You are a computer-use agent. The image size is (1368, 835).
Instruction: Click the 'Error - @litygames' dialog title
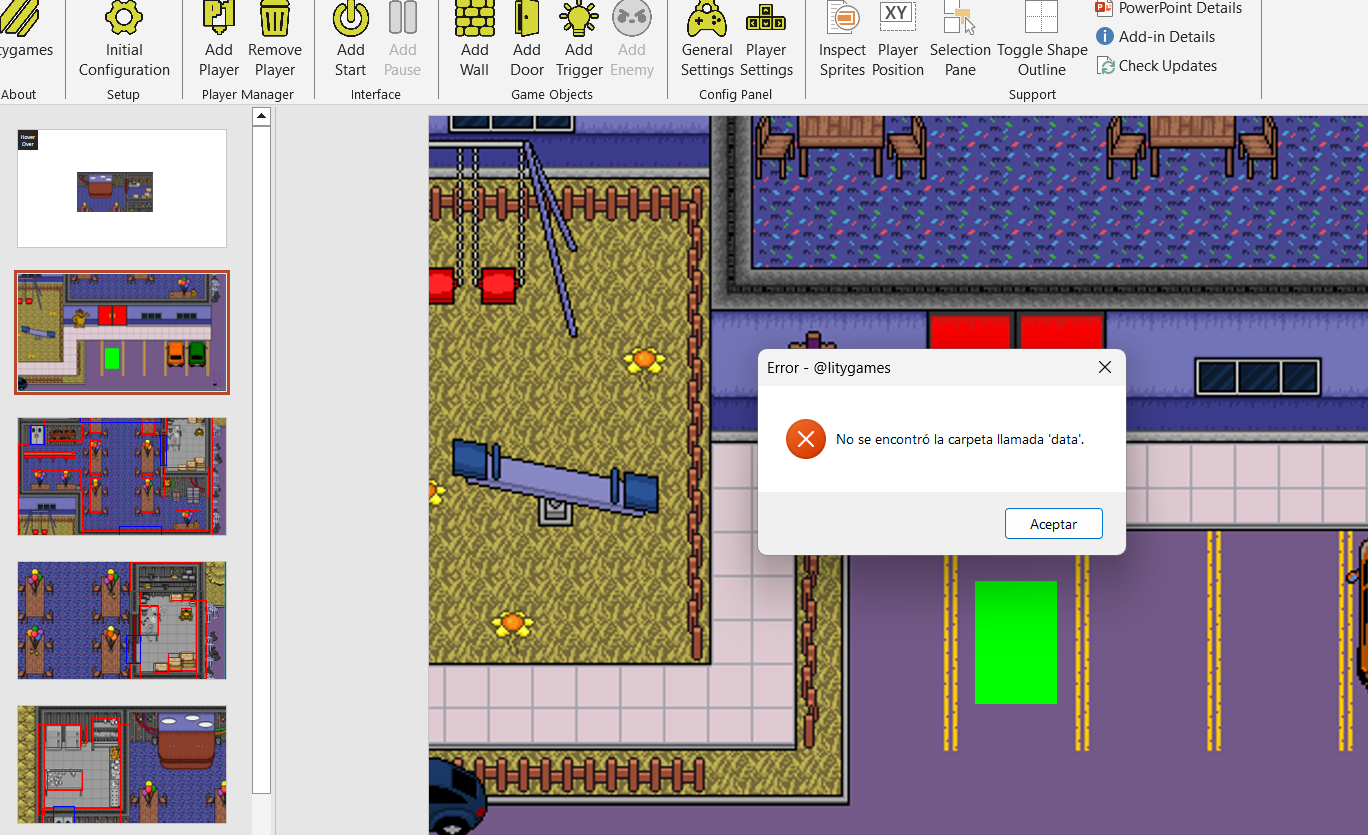point(829,368)
